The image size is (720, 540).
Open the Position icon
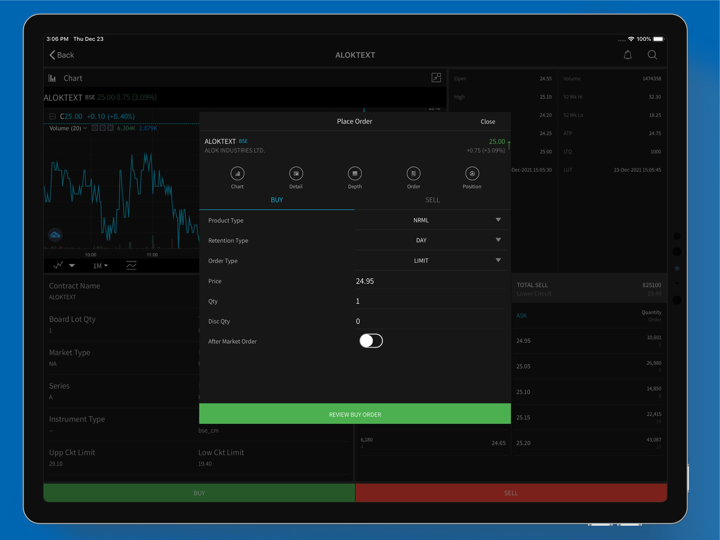tap(472, 174)
